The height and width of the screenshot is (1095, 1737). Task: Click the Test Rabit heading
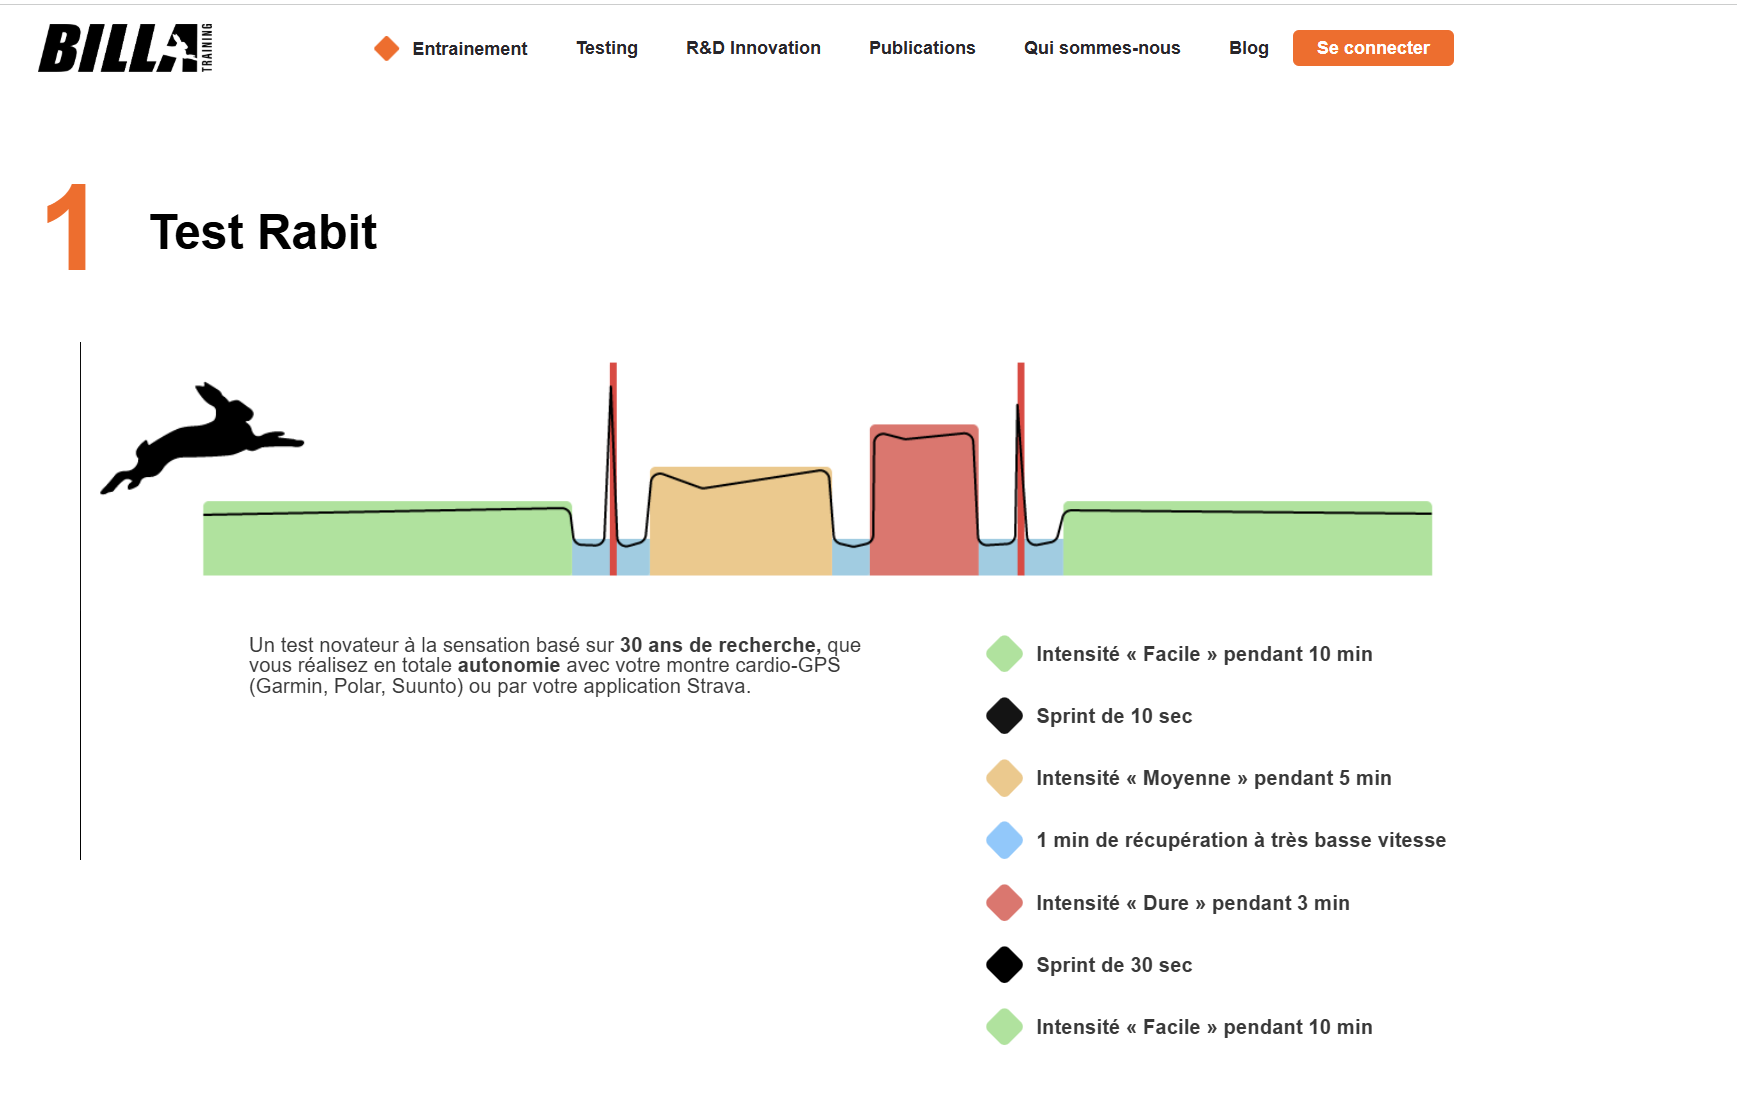(x=263, y=232)
